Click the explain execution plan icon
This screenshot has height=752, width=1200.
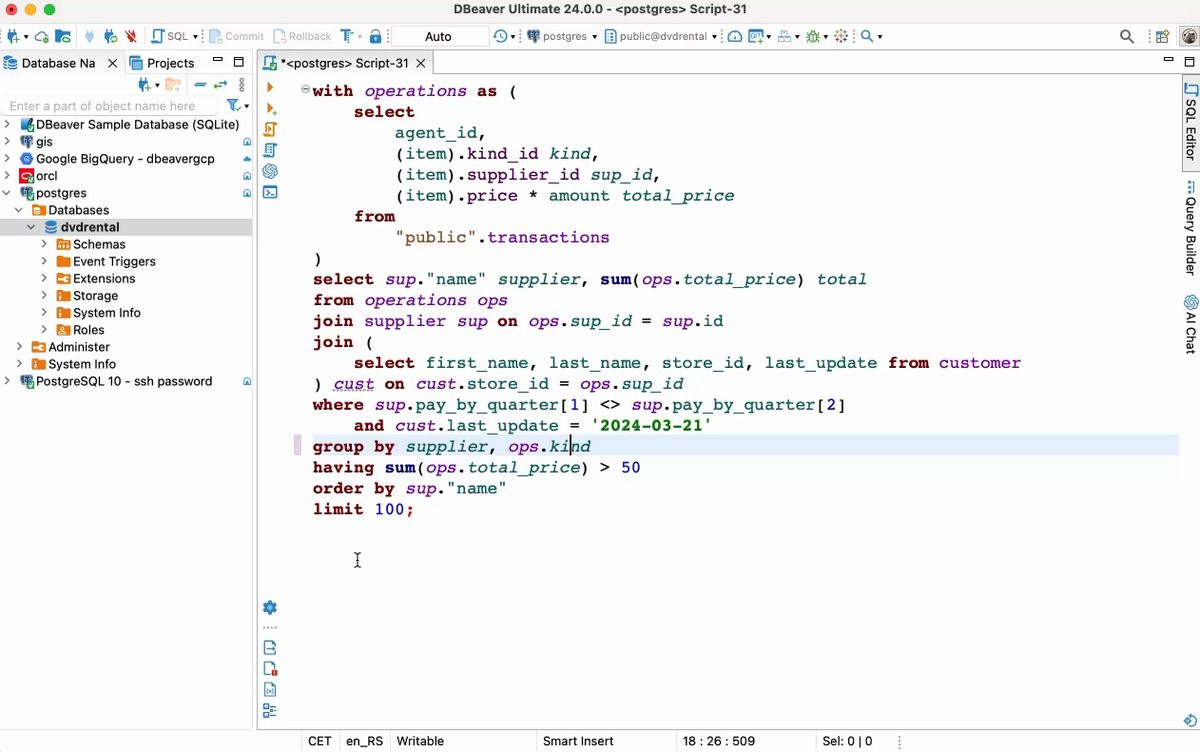pyautogui.click(x=270, y=150)
